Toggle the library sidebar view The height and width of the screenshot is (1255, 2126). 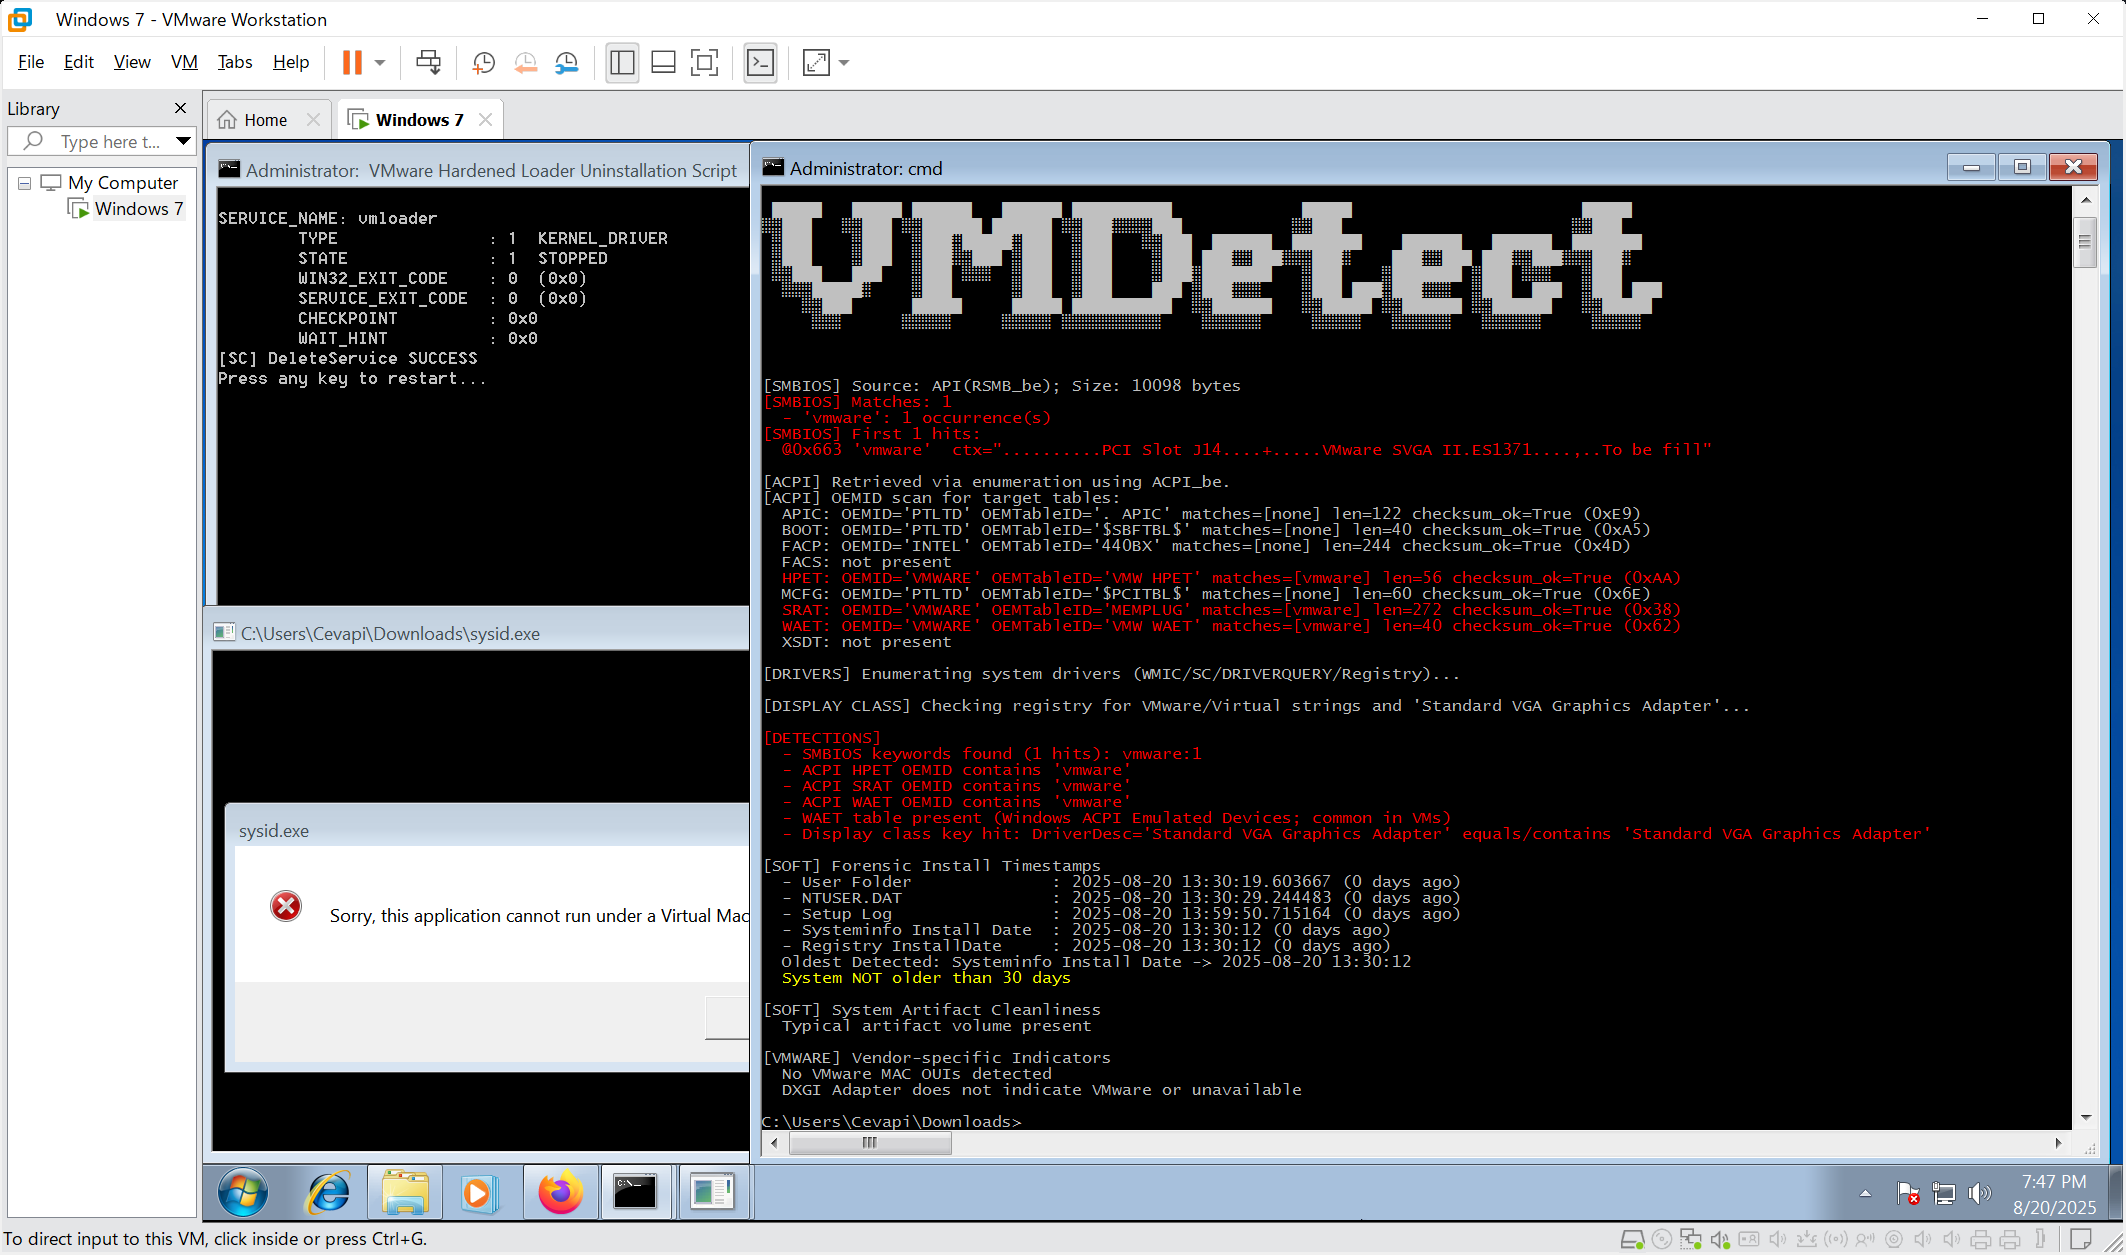tap(622, 62)
